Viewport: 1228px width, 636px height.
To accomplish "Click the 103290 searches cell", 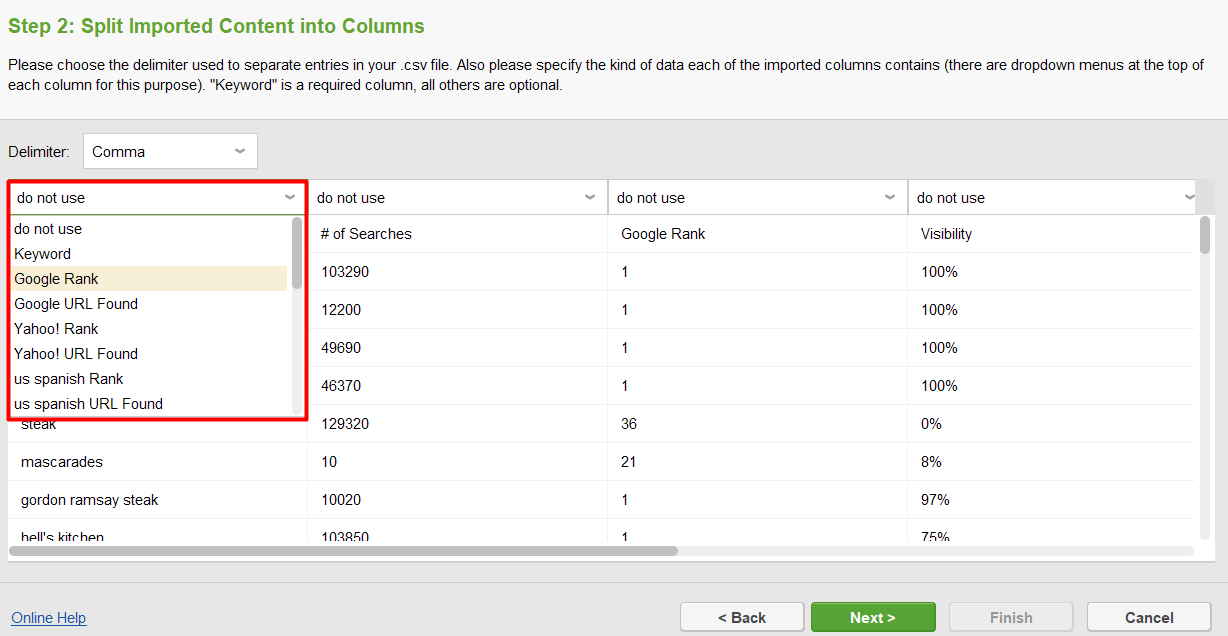I will [458, 272].
